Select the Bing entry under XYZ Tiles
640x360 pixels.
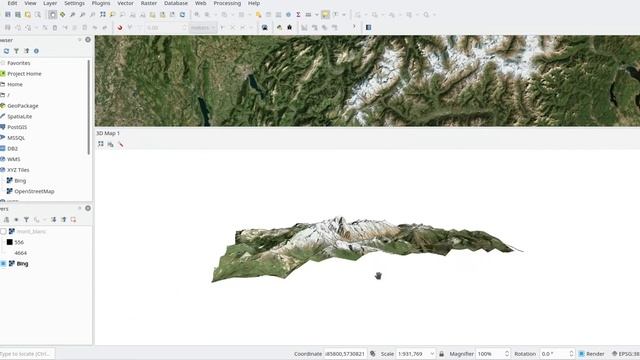(20, 180)
